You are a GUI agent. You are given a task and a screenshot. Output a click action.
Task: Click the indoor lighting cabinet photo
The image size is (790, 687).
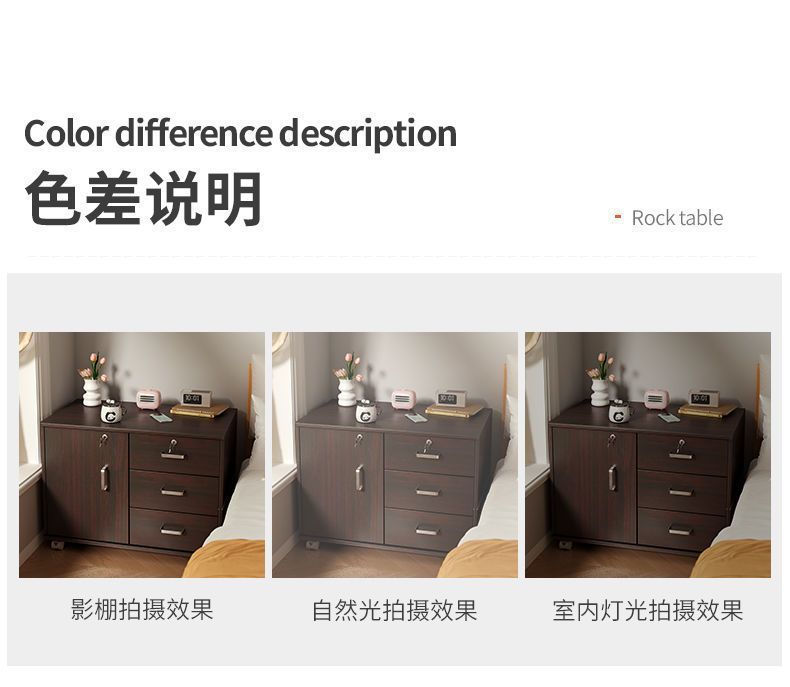pos(648,454)
